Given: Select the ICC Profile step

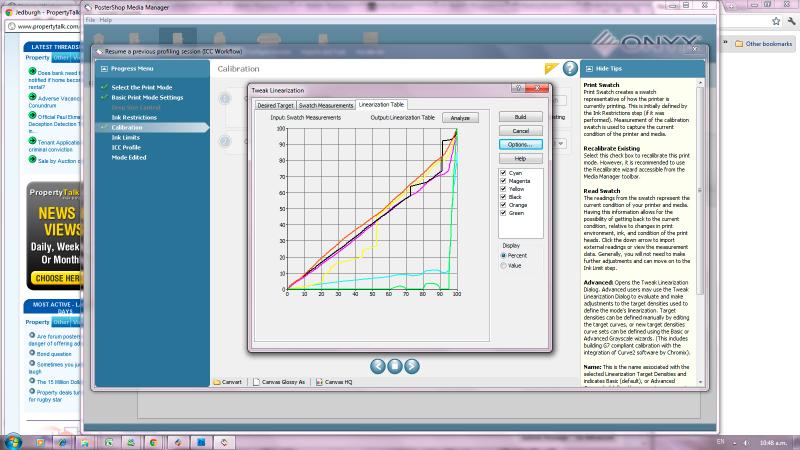Looking at the screenshot, I should coord(126,147).
